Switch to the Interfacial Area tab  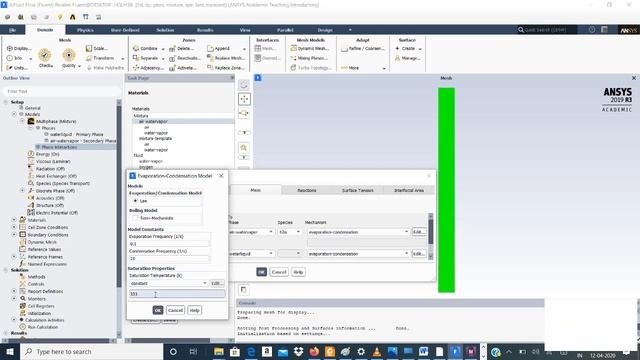(x=409, y=190)
